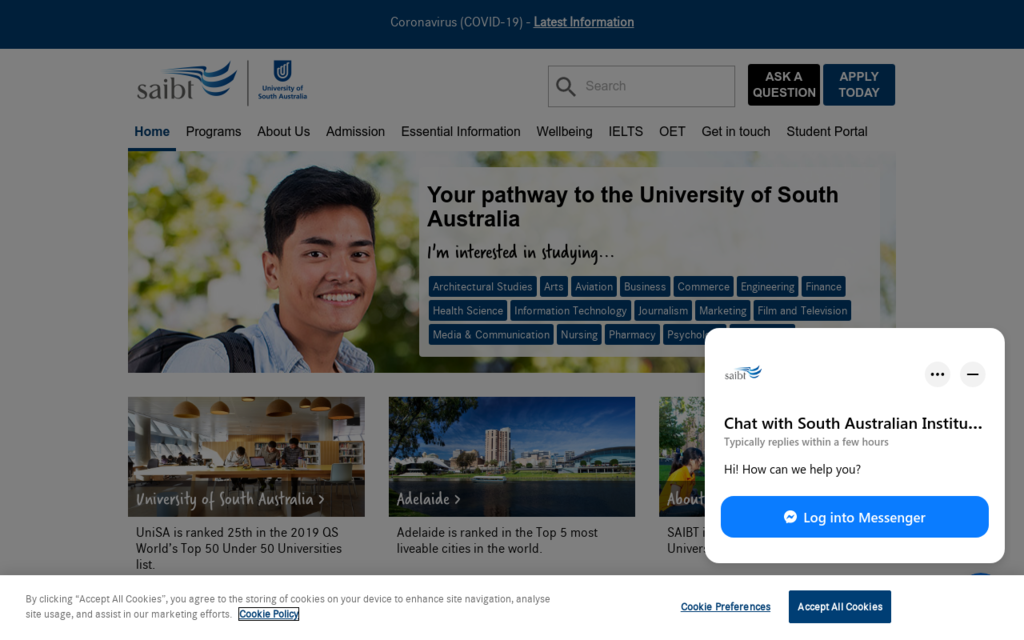
Task: Click the search magnifier icon
Action: [x=566, y=86]
